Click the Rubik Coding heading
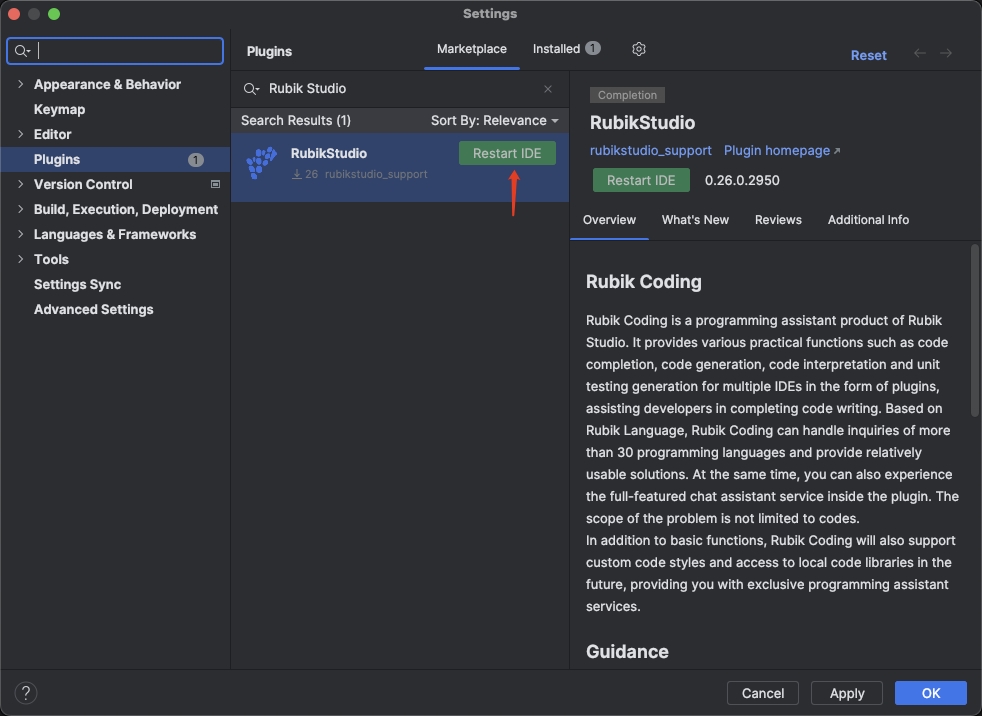 644,282
